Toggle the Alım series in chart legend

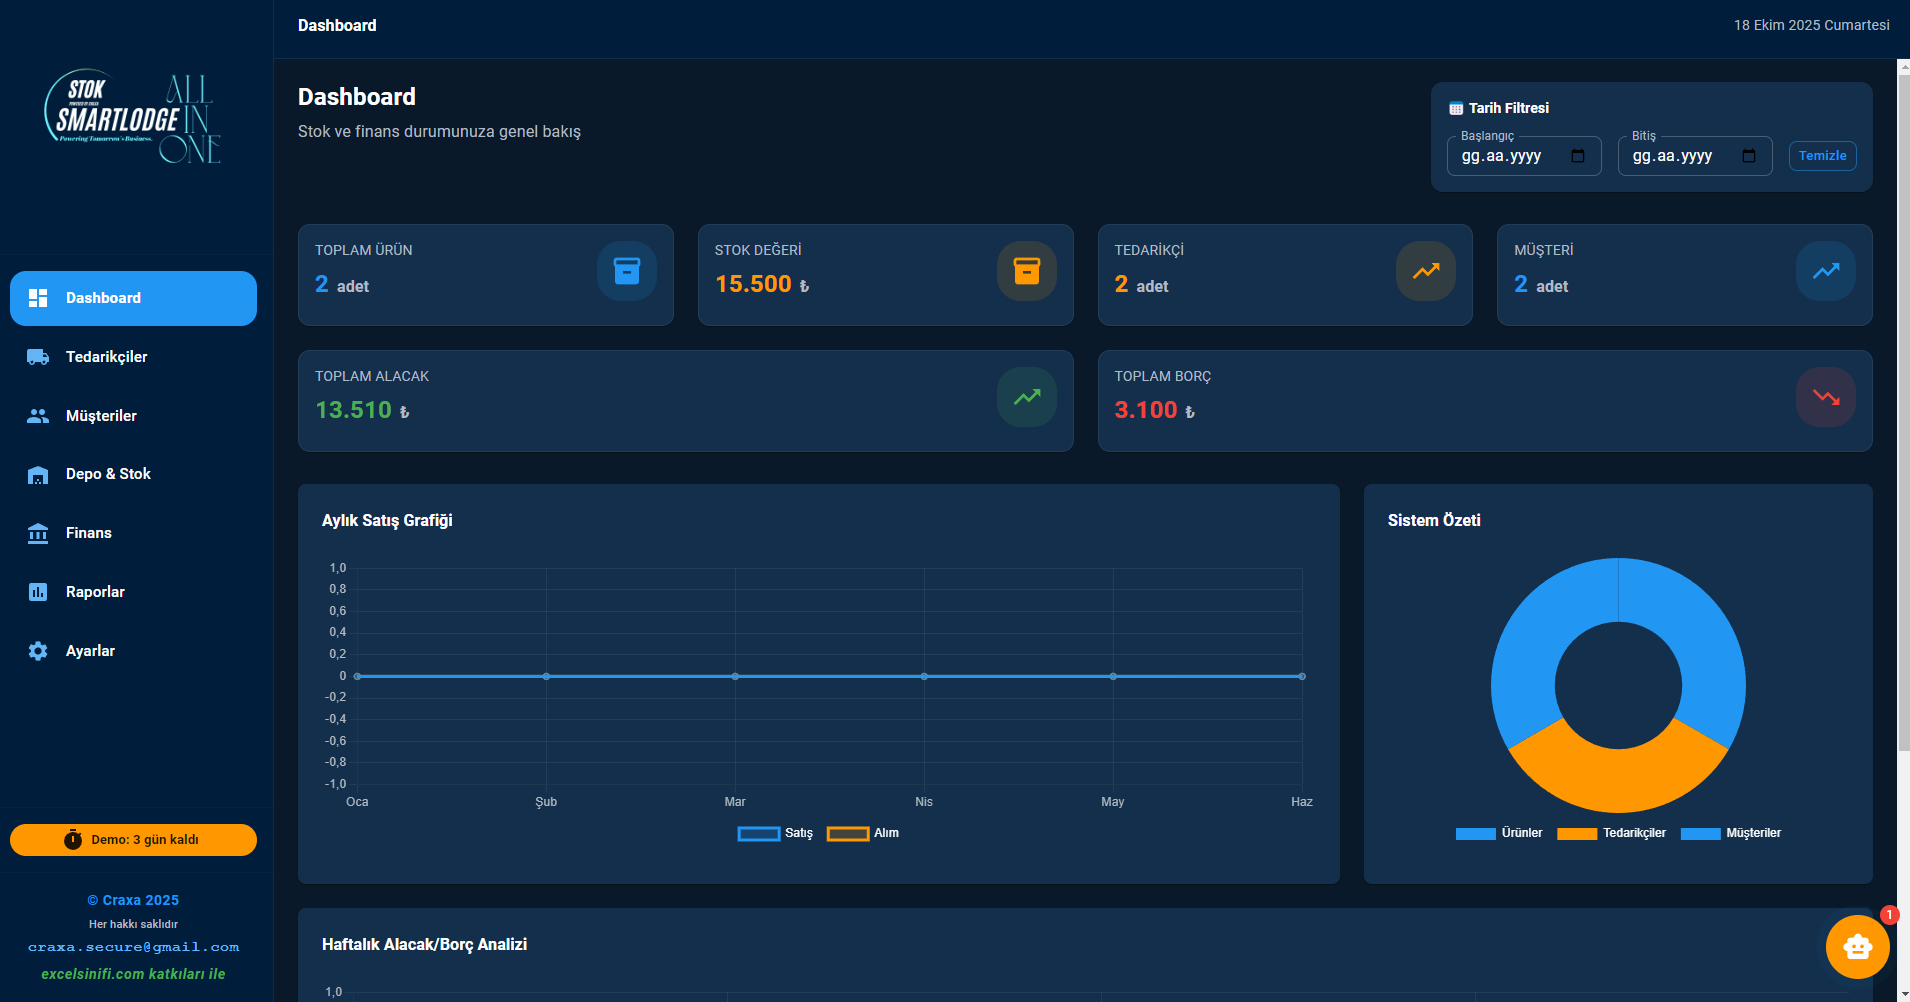863,833
